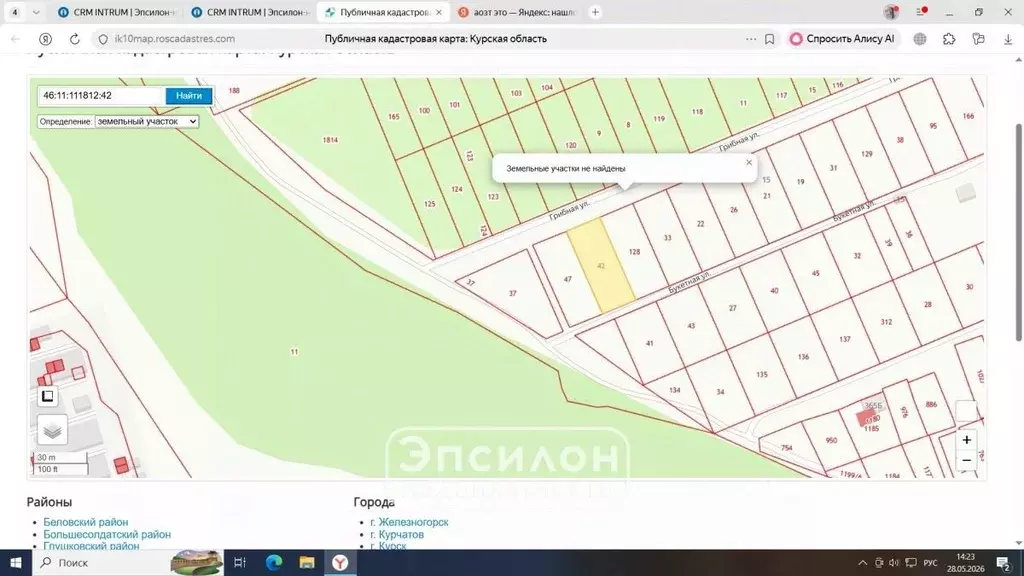The image size is (1024, 576).
Task: Click the ik10map.roscadastres.com address bar
Action: pyautogui.click(x=174, y=39)
